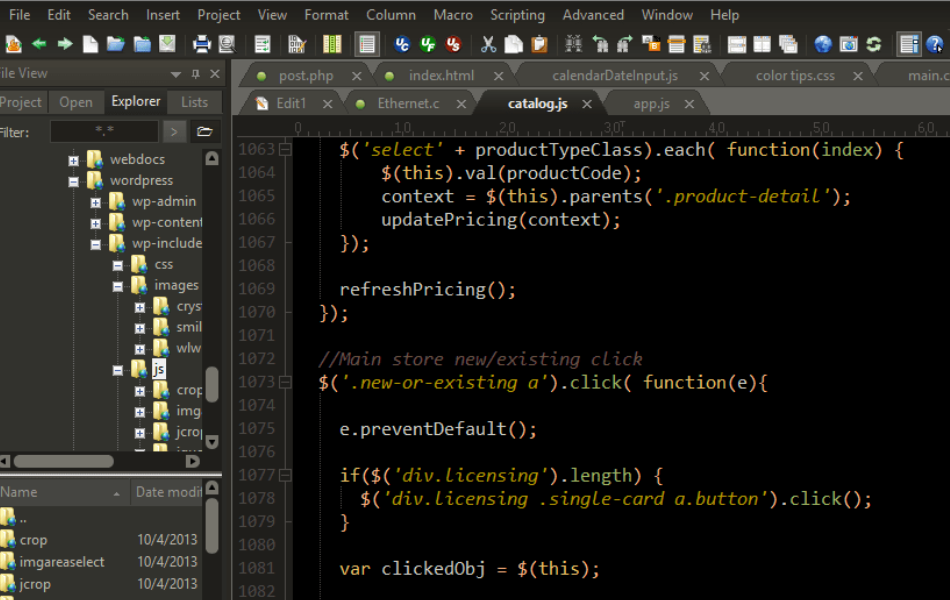
Task: Click the Filter input field
Action: tap(104, 132)
